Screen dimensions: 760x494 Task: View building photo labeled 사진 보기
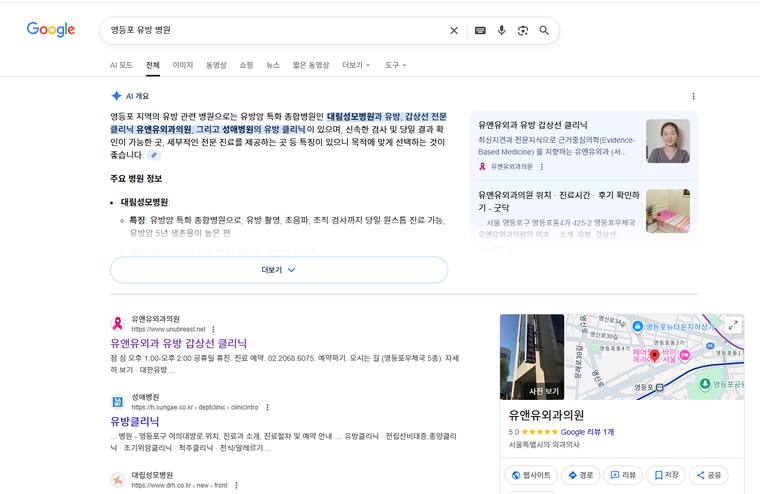click(532, 357)
